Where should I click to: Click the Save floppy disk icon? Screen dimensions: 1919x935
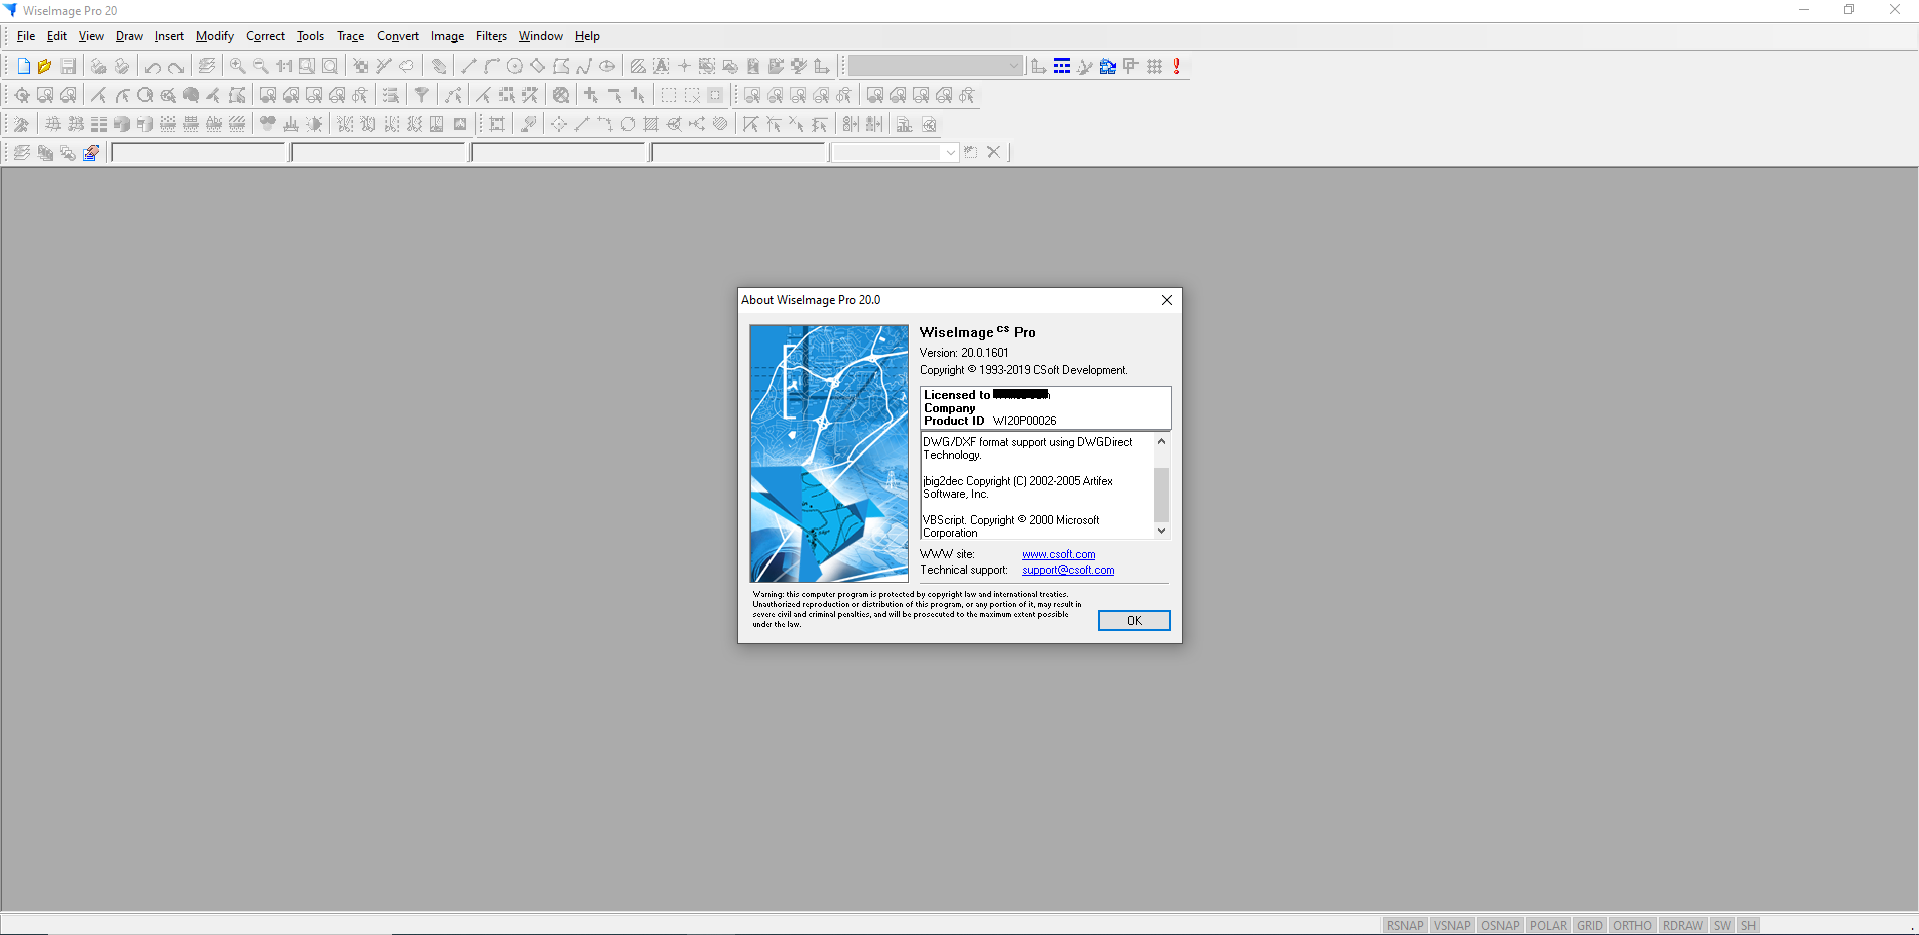[x=68, y=66]
